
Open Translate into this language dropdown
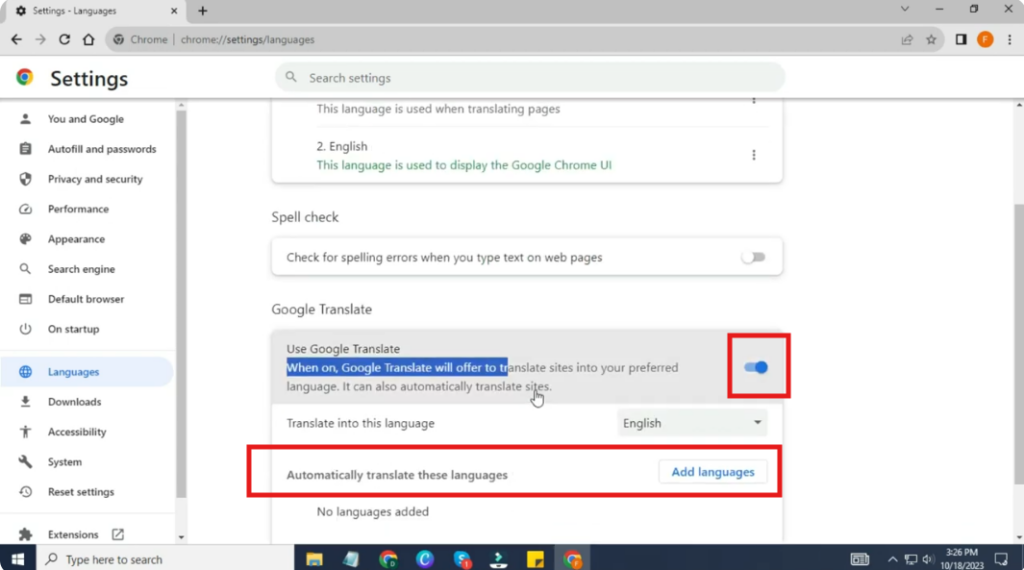point(692,423)
